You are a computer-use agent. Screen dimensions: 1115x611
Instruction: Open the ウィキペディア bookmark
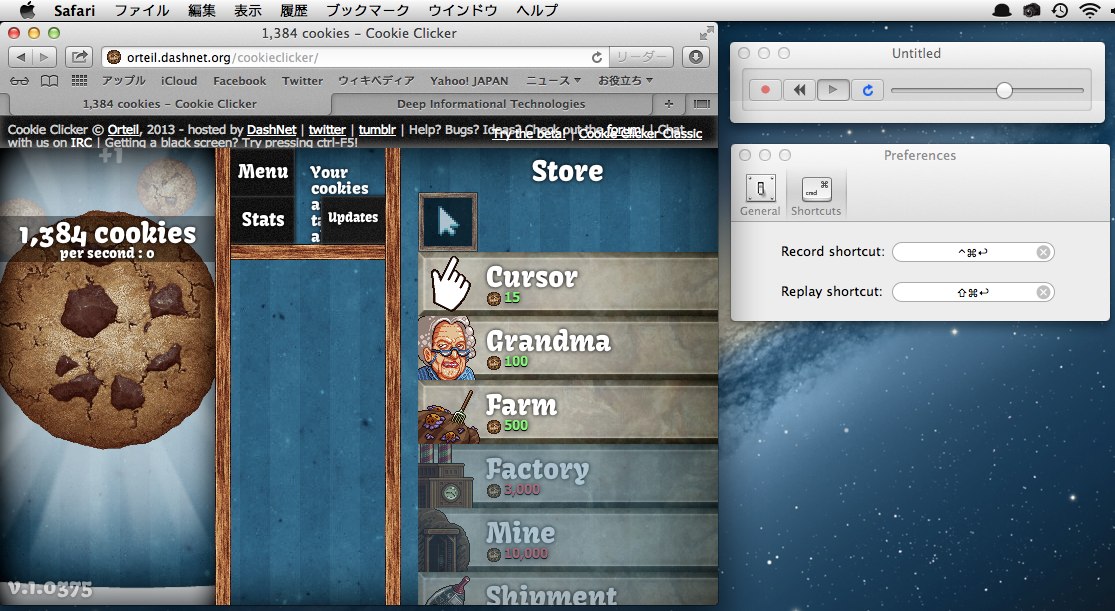(376, 81)
